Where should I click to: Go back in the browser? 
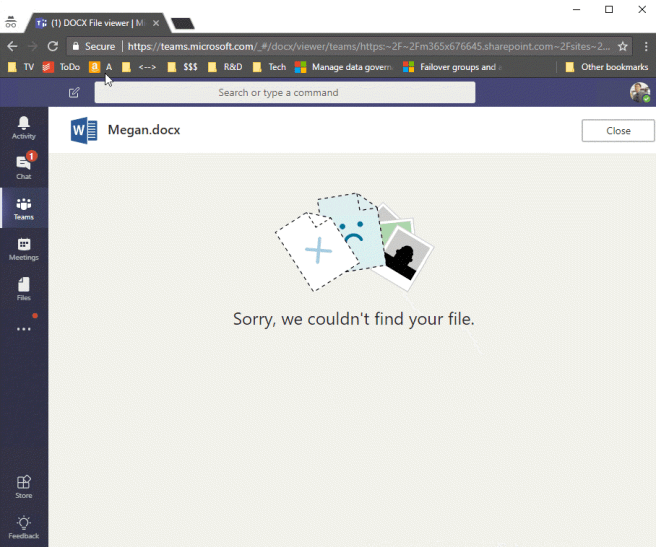click(13, 46)
